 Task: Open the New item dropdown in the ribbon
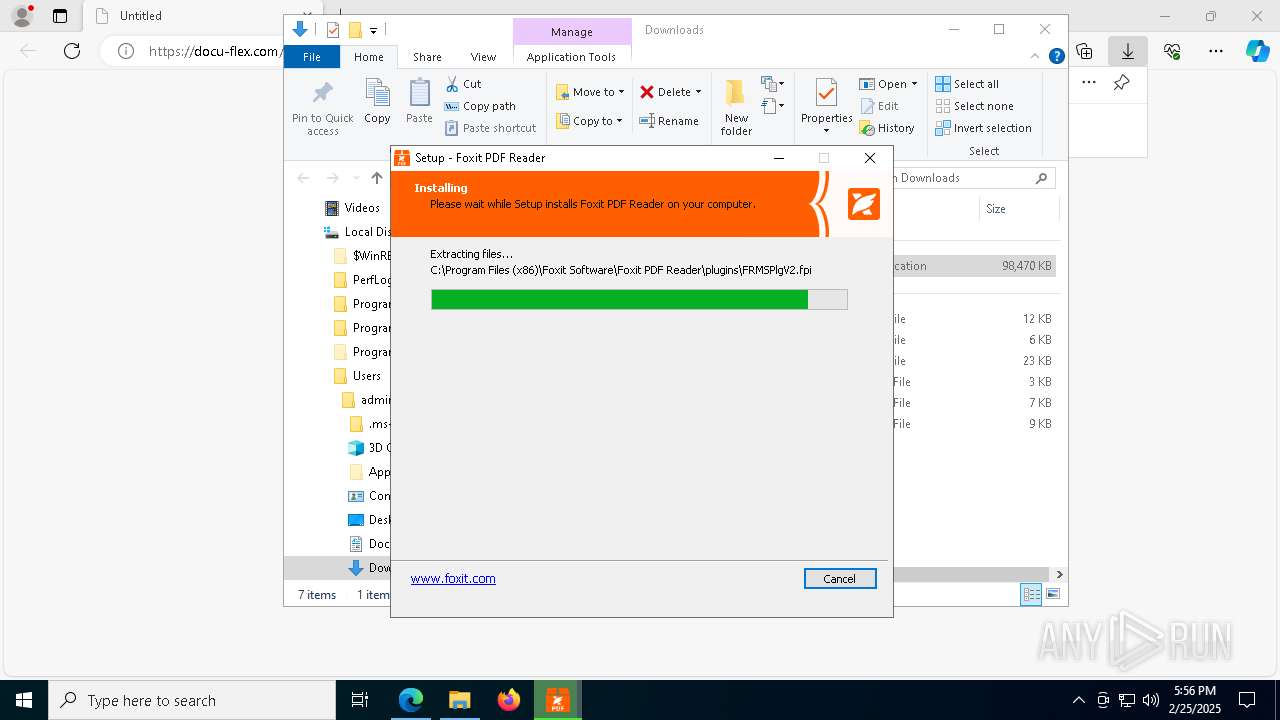pyautogui.click(x=772, y=84)
